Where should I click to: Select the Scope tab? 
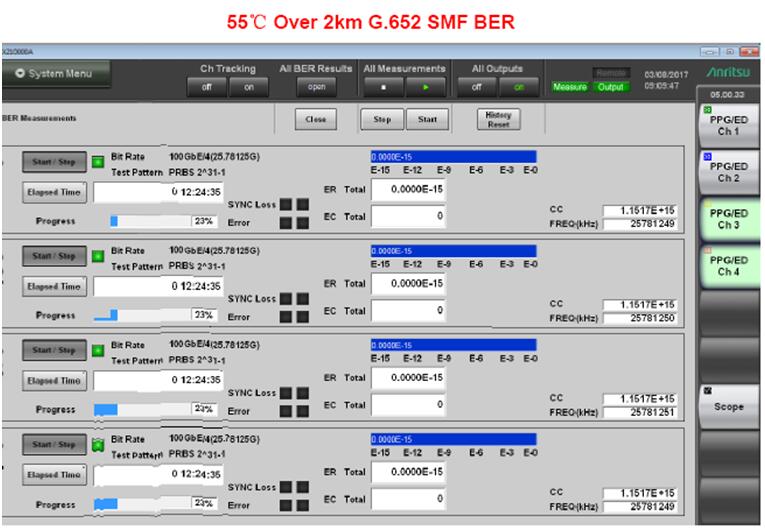(728, 407)
